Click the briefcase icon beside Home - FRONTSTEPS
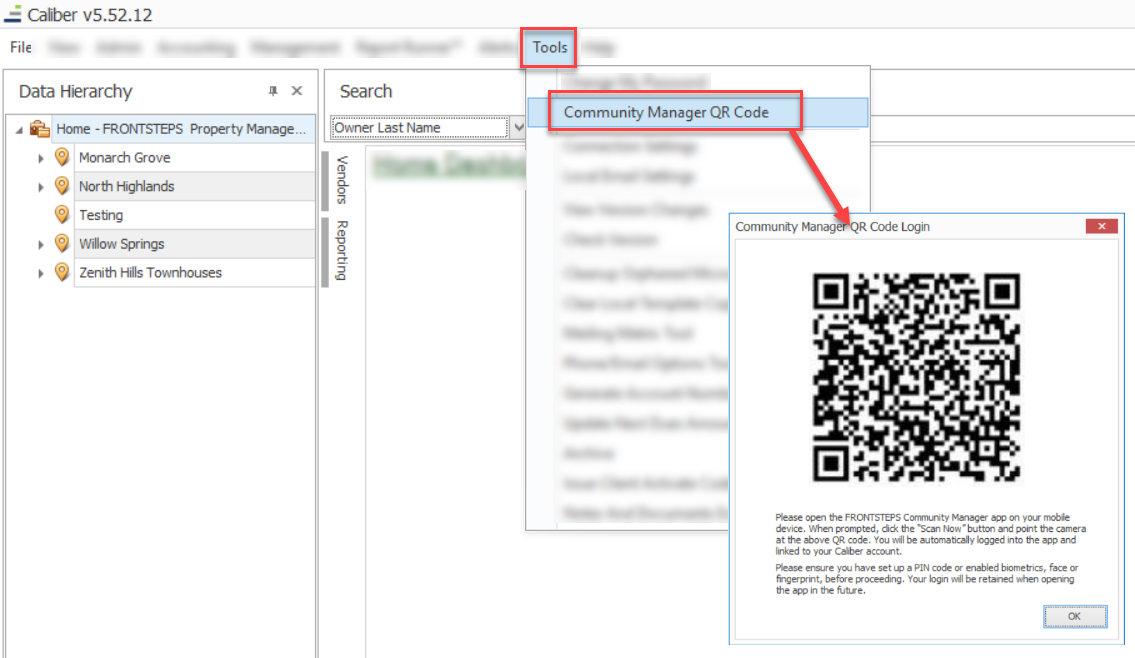 tap(38, 128)
